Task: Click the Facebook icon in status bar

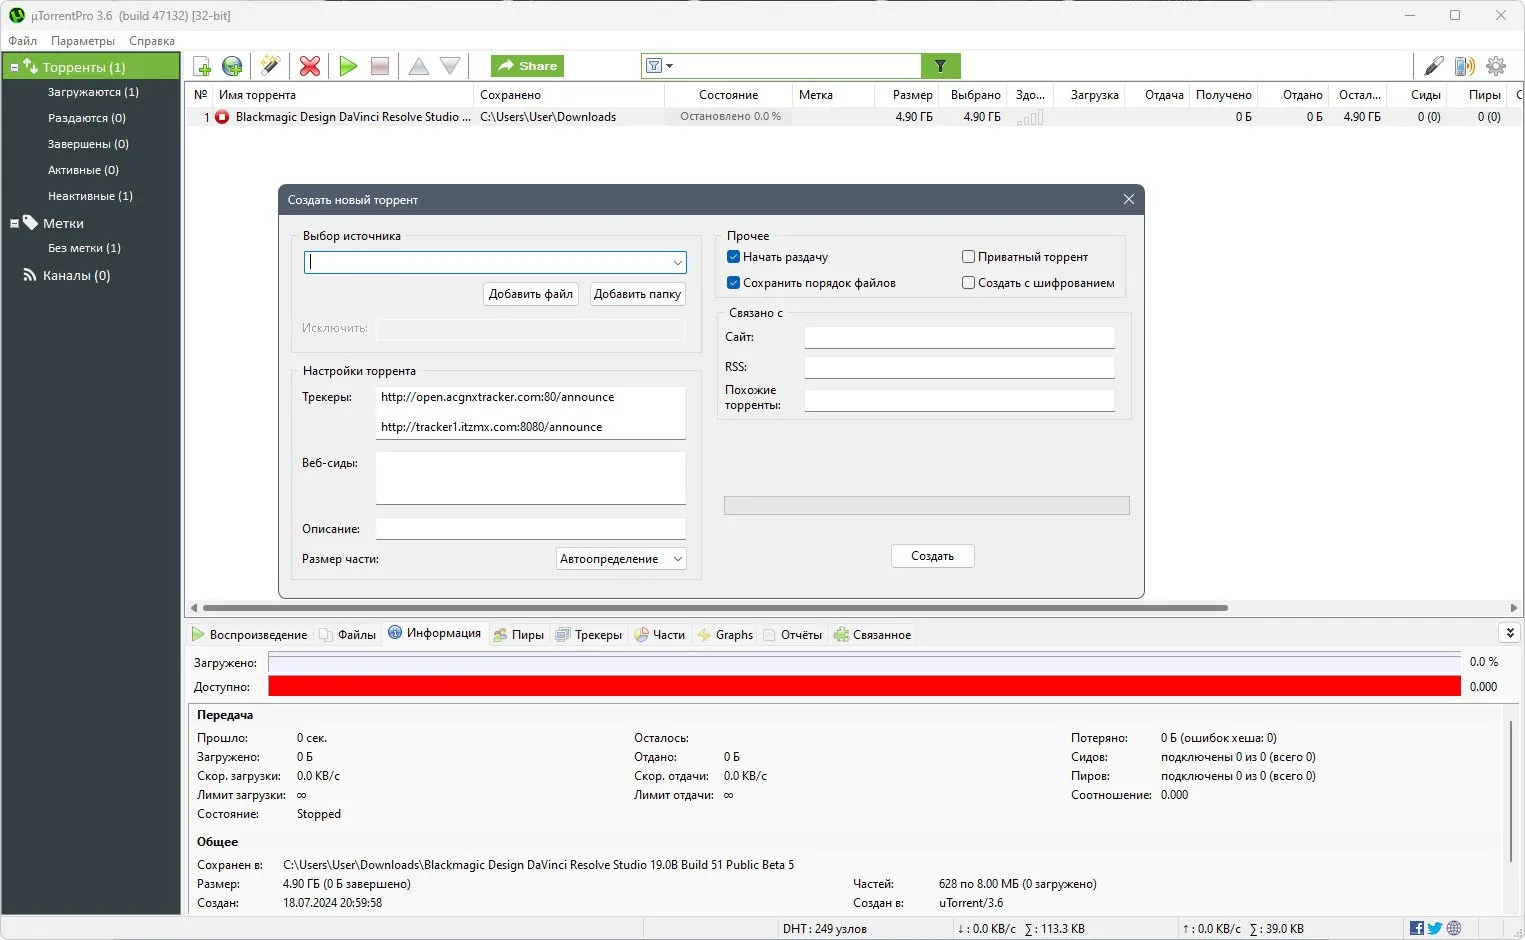Action: click(1416, 928)
